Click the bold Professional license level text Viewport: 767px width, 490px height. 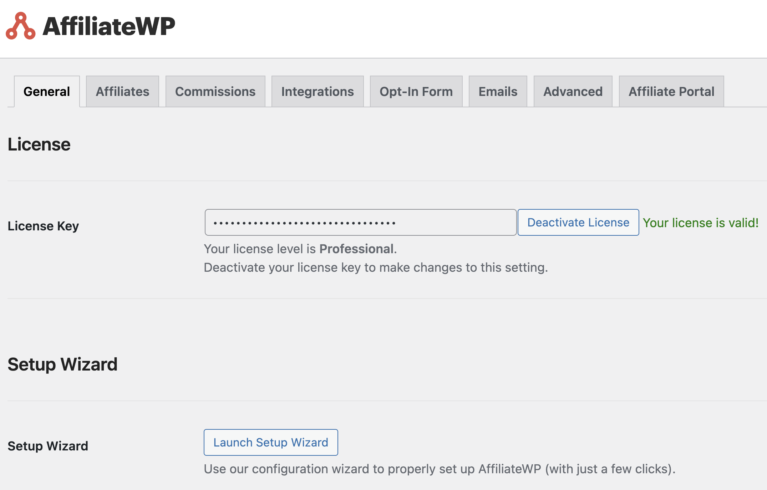click(356, 249)
